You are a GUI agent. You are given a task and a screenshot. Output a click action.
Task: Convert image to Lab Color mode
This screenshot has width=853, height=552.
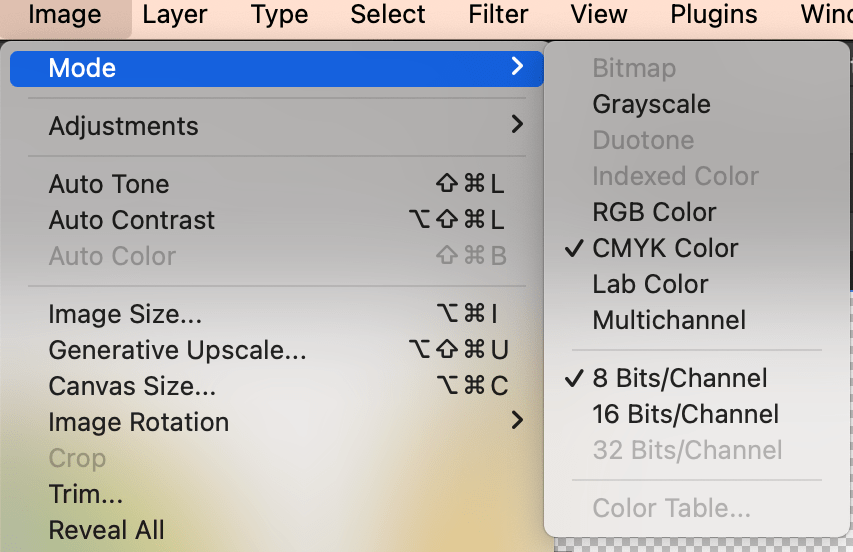650,284
